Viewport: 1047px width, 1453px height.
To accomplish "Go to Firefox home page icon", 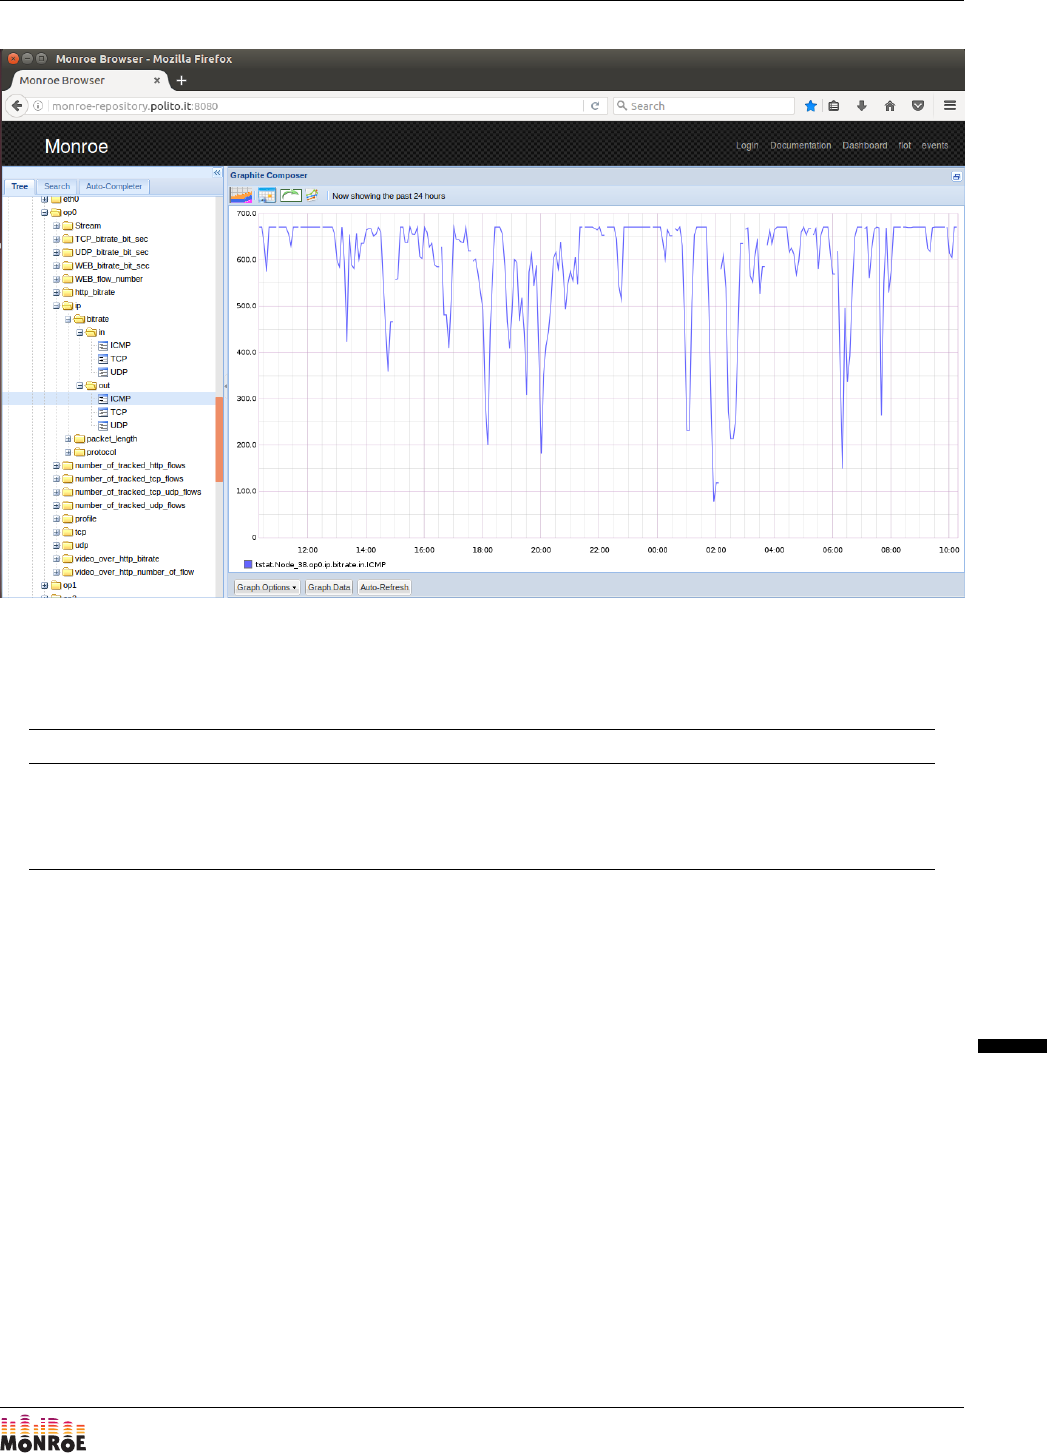I will 890,106.
